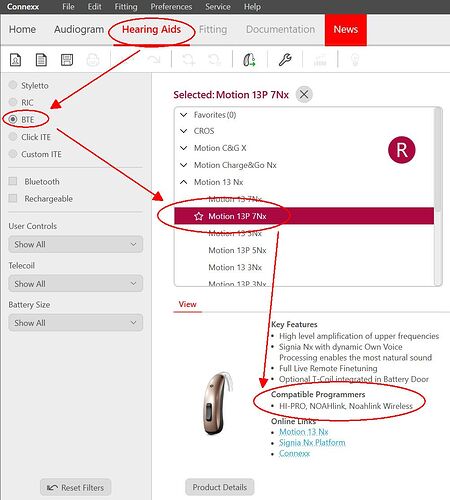Open the wrench service tool
The image size is (450, 500).
[285, 60]
